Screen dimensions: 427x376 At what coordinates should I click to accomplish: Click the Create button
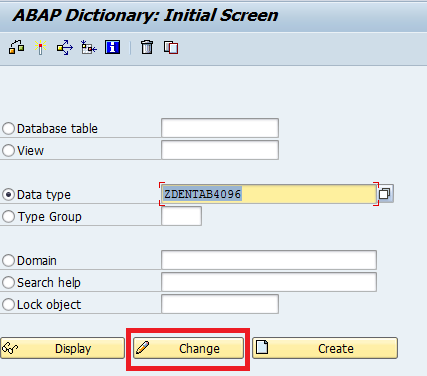tap(325, 348)
